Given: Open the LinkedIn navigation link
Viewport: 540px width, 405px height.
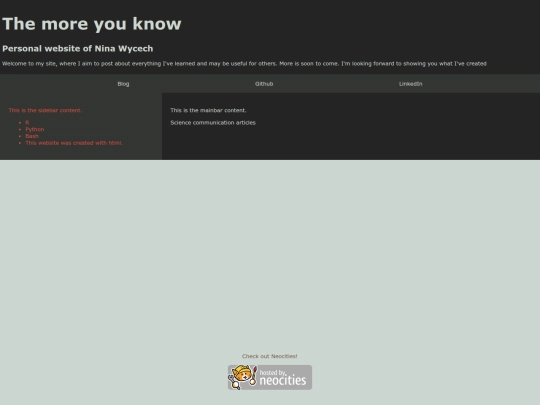Looking at the screenshot, I should pyautogui.click(x=410, y=84).
